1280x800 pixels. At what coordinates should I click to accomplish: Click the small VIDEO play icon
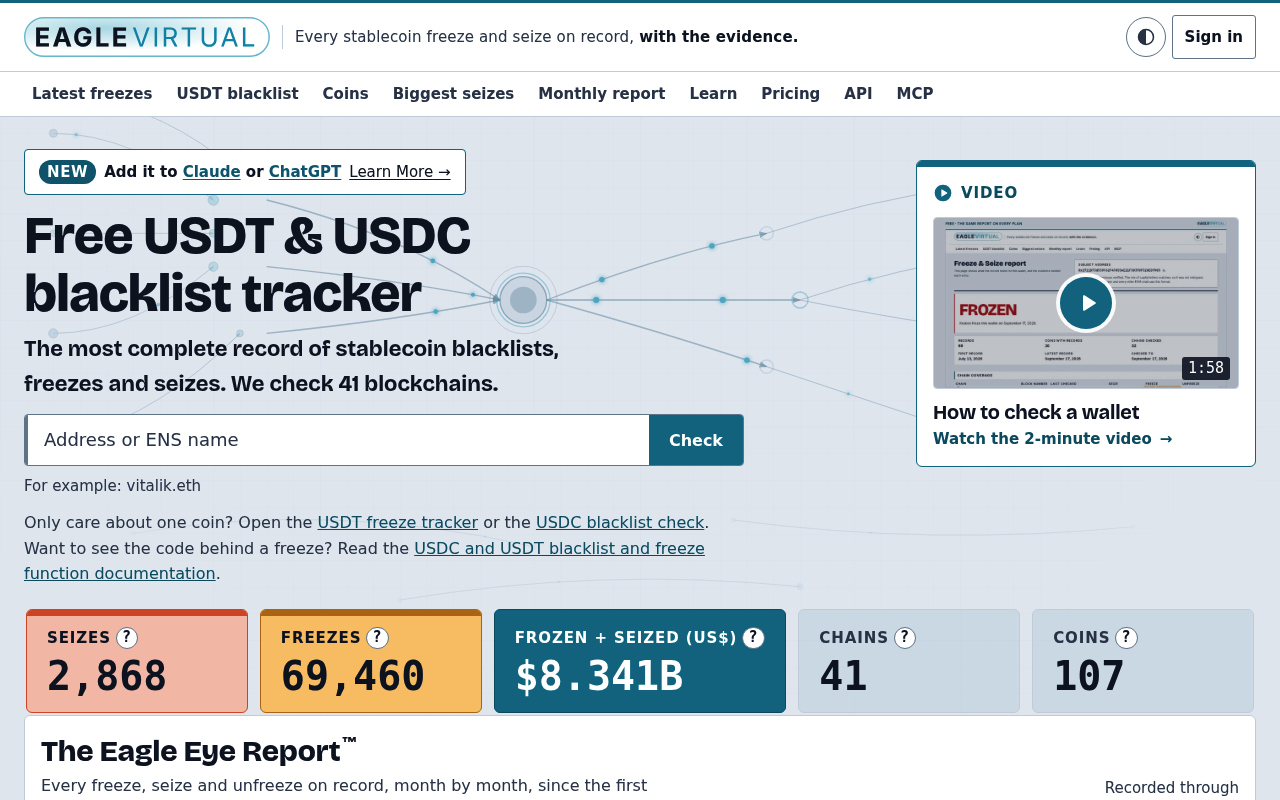point(943,193)
